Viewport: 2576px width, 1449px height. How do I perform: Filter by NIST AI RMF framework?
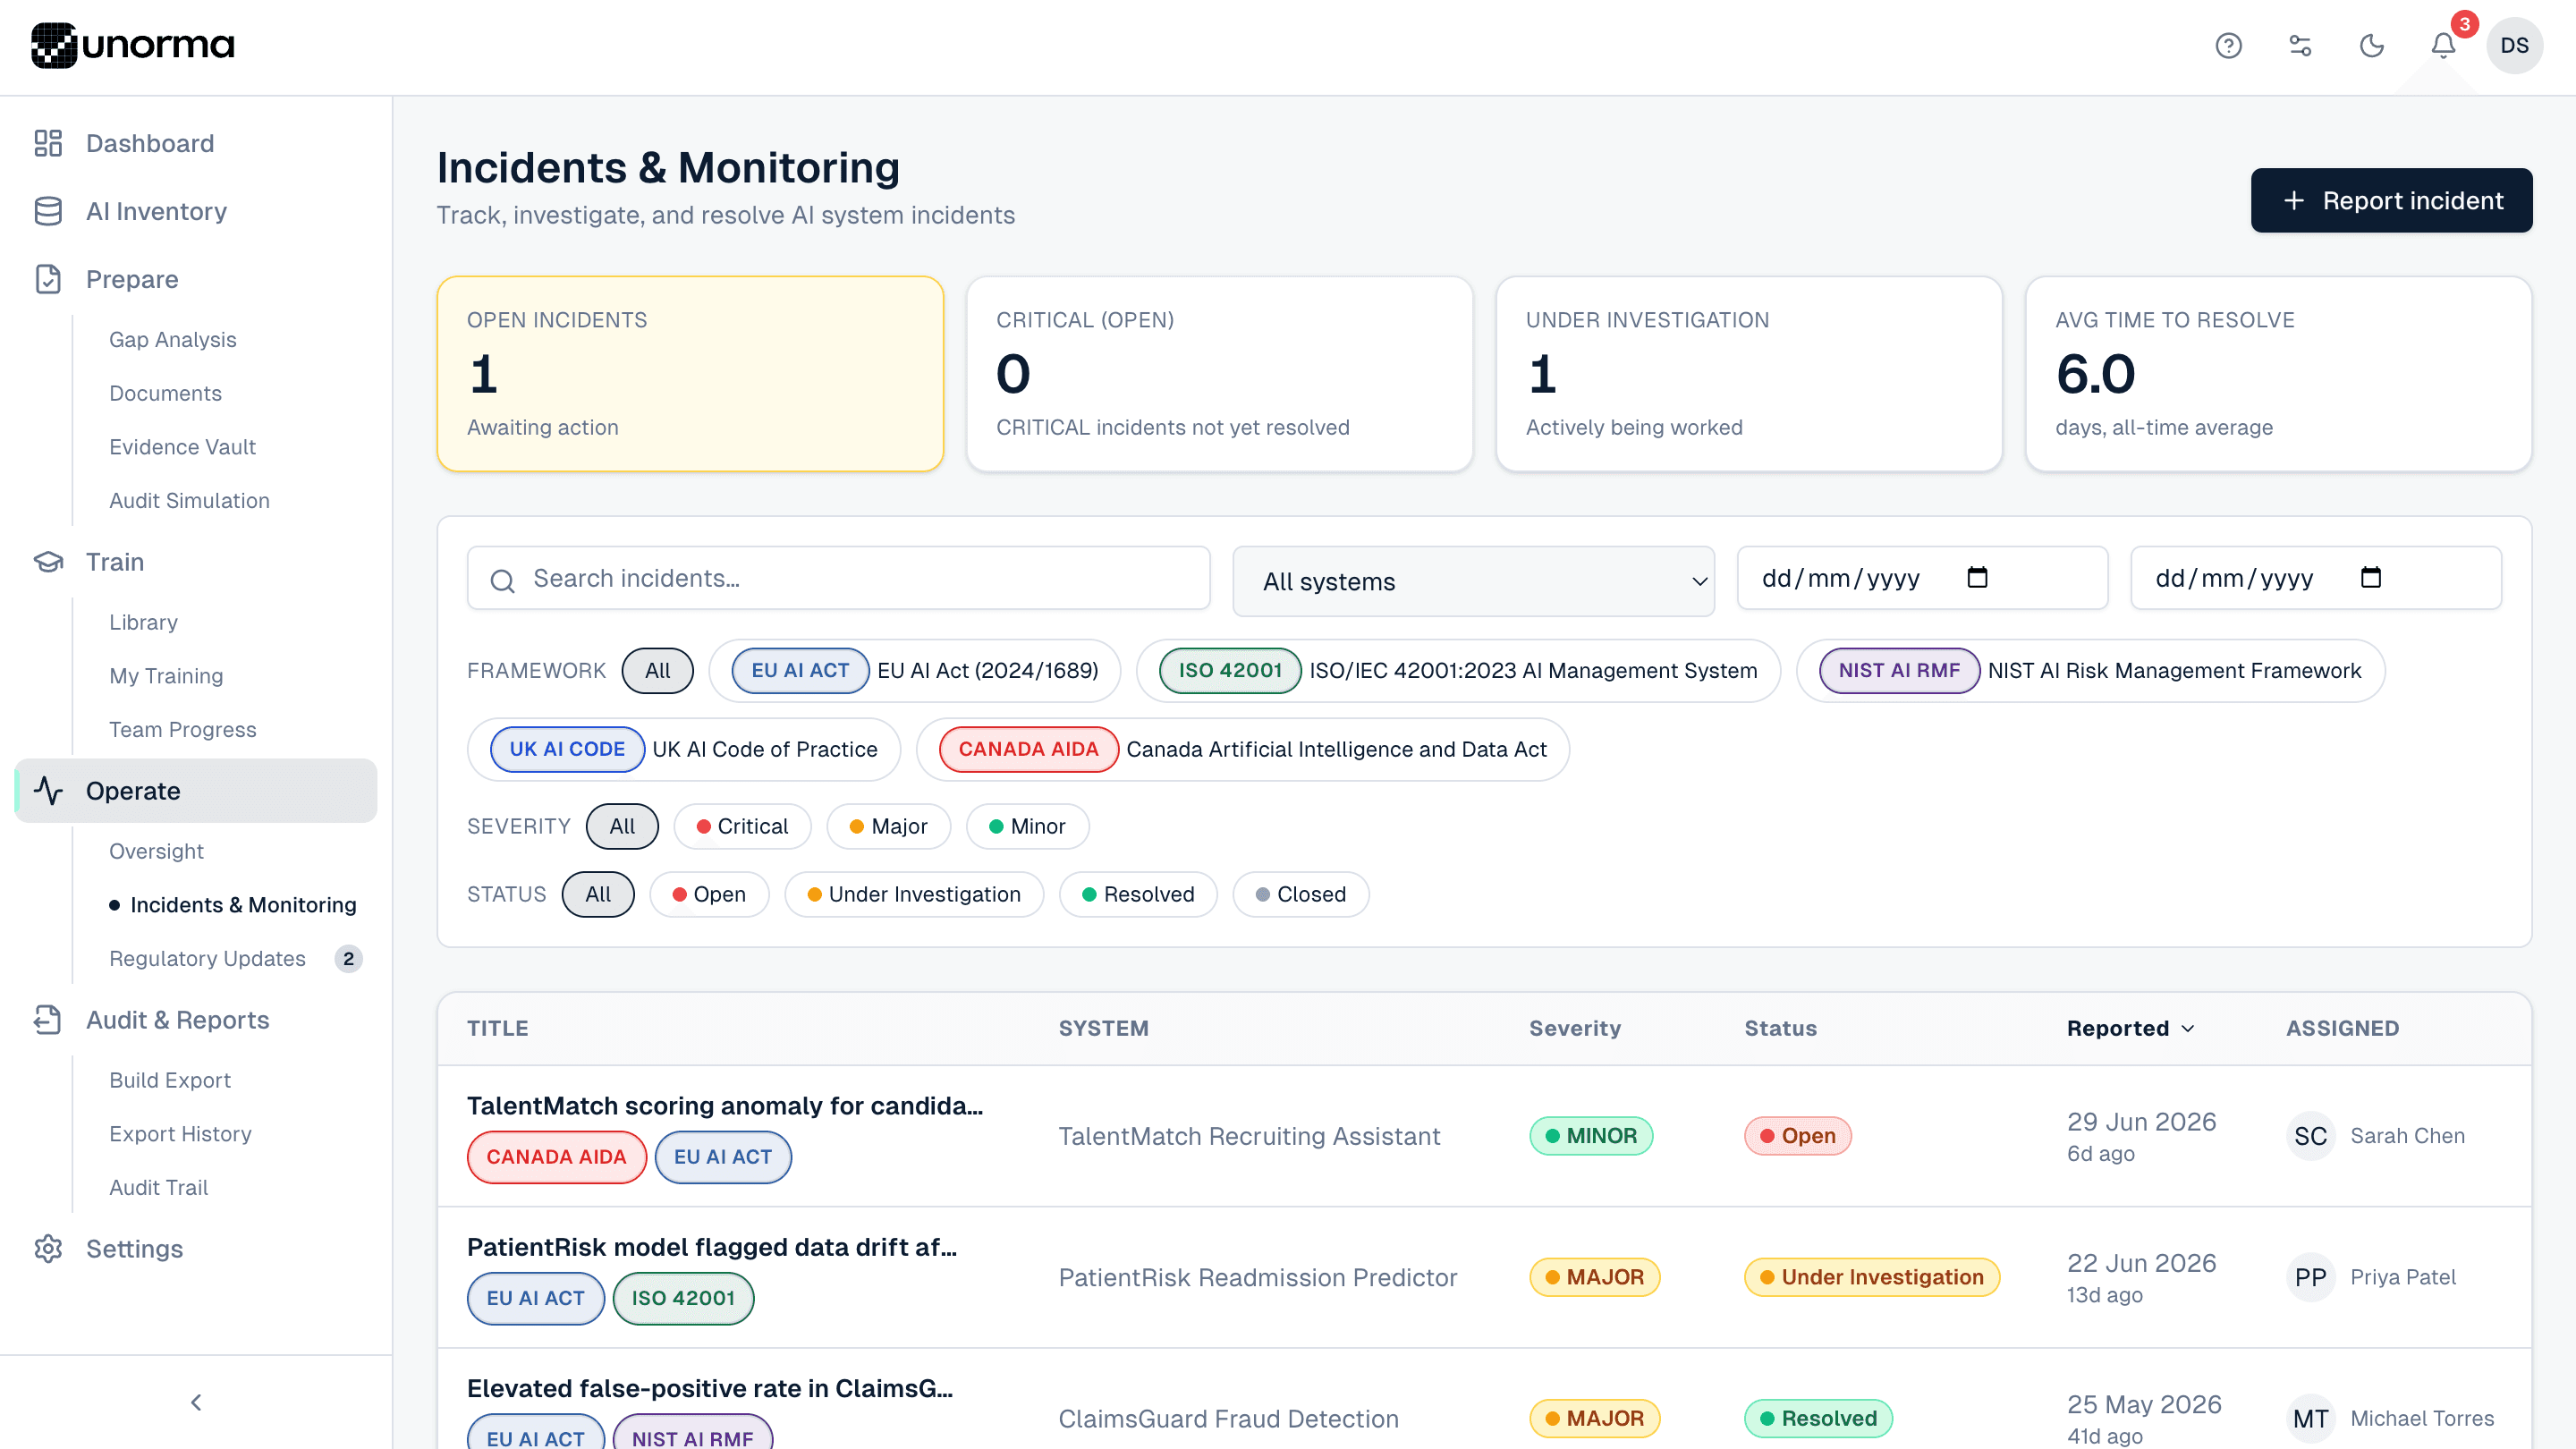click(2090, 670)
